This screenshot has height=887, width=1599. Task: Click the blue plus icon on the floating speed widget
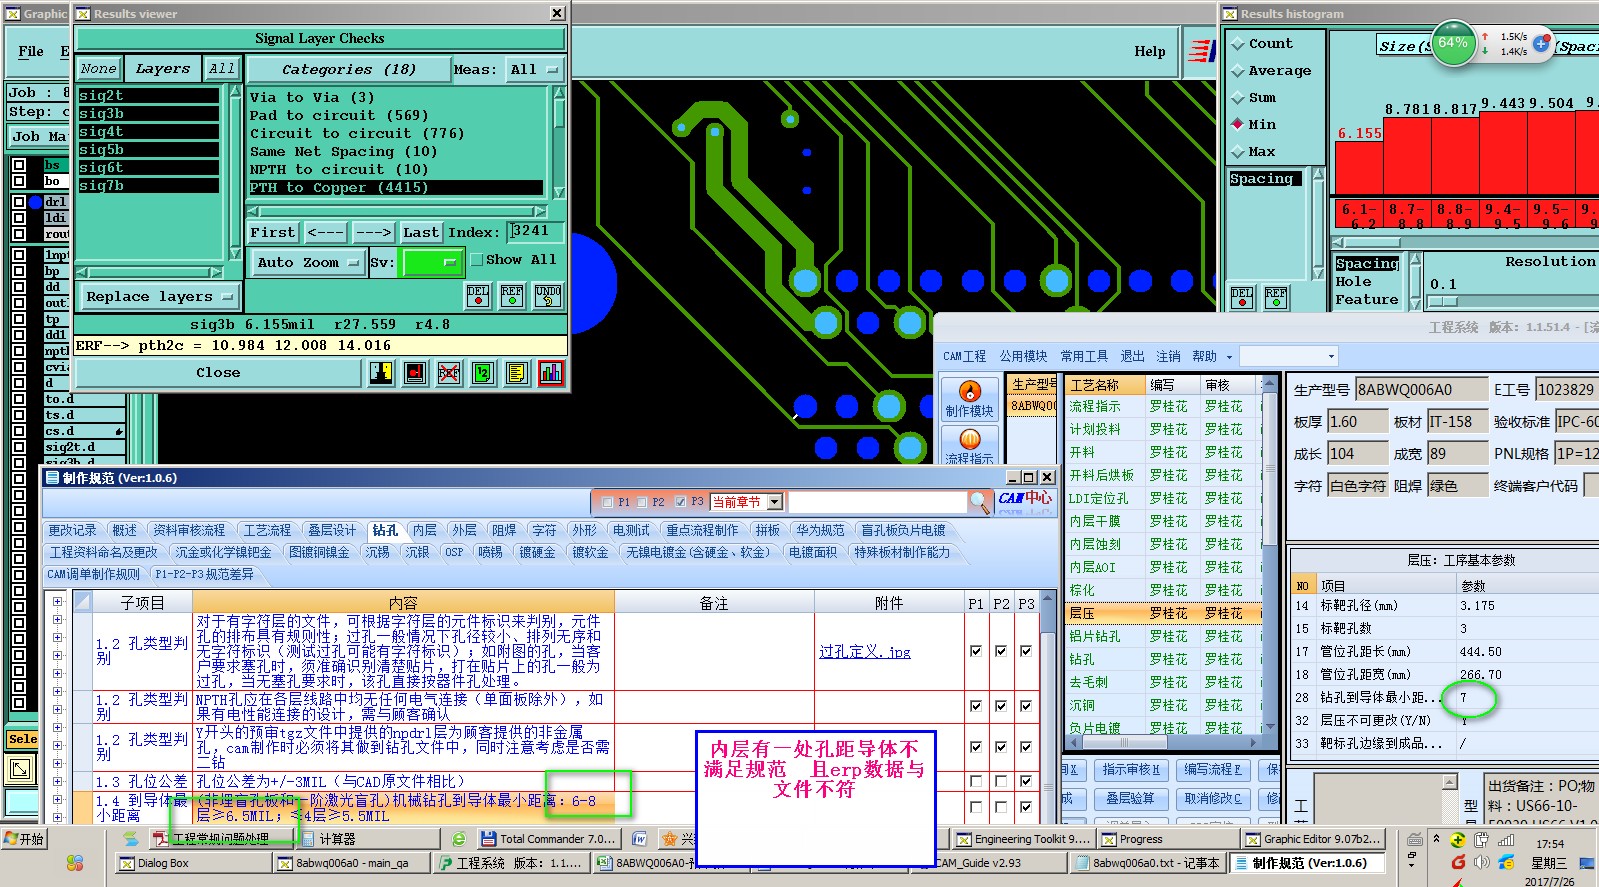point(1541,44)
